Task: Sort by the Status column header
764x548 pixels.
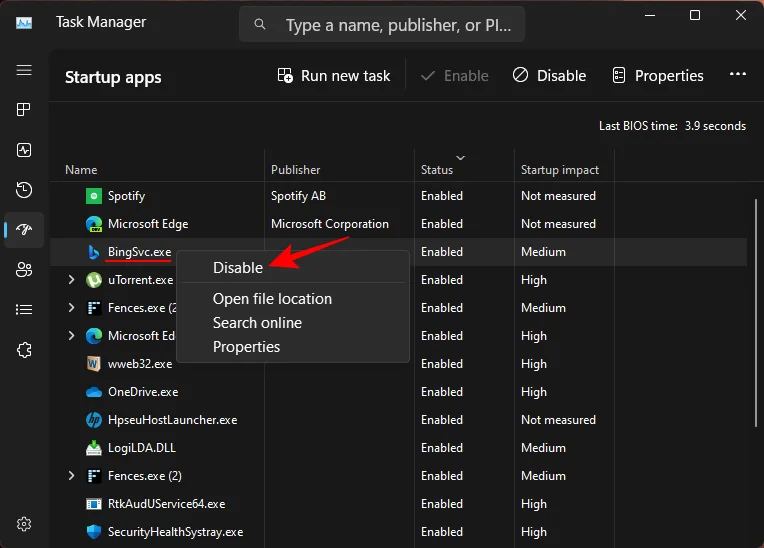Action: pos(437,170)
